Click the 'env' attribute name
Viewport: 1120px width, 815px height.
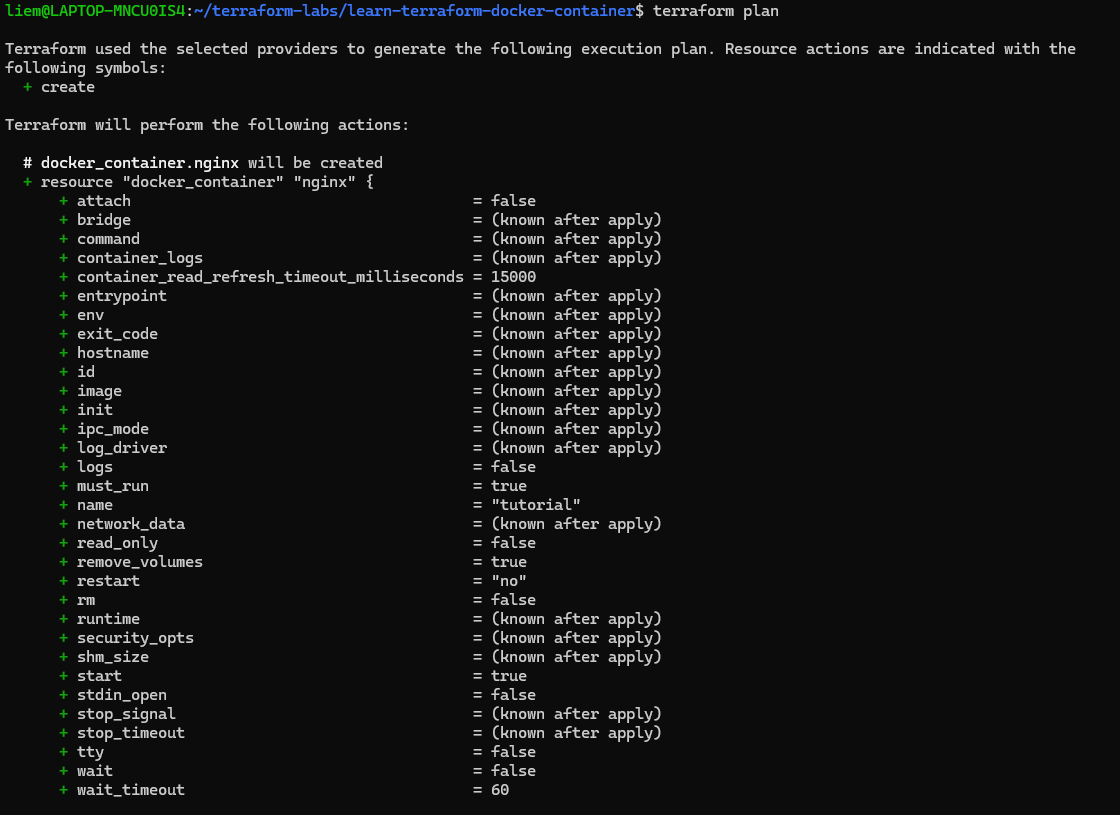[x=91, y=315]
